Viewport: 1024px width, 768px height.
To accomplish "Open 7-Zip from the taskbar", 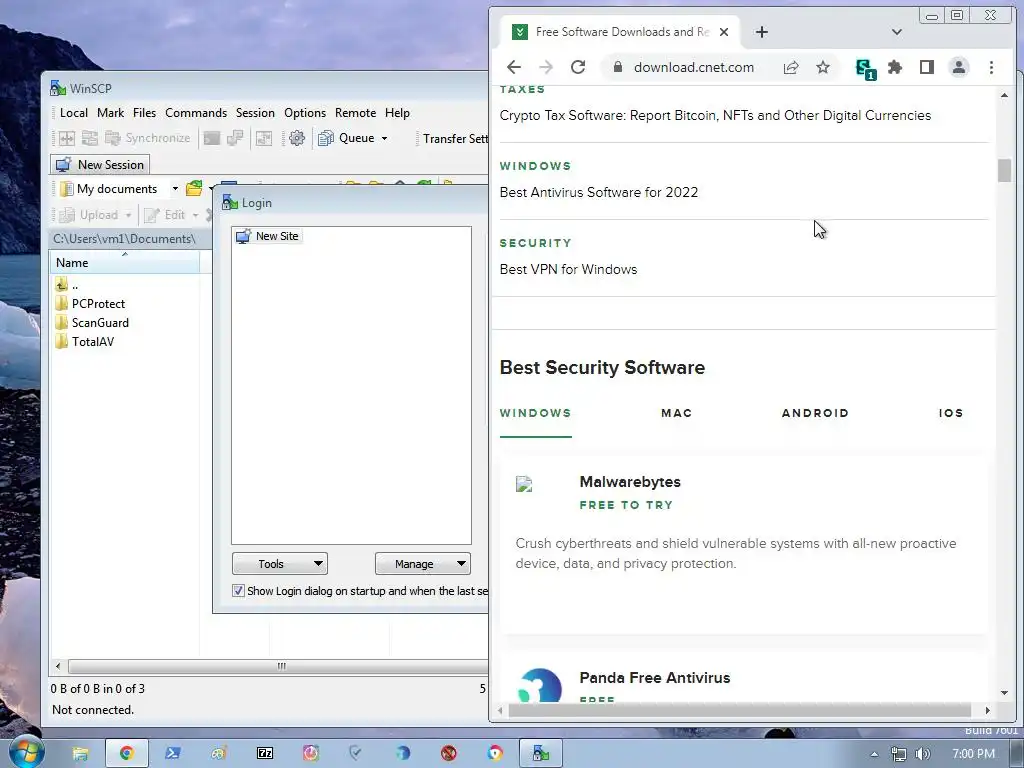I will (264, 753).
